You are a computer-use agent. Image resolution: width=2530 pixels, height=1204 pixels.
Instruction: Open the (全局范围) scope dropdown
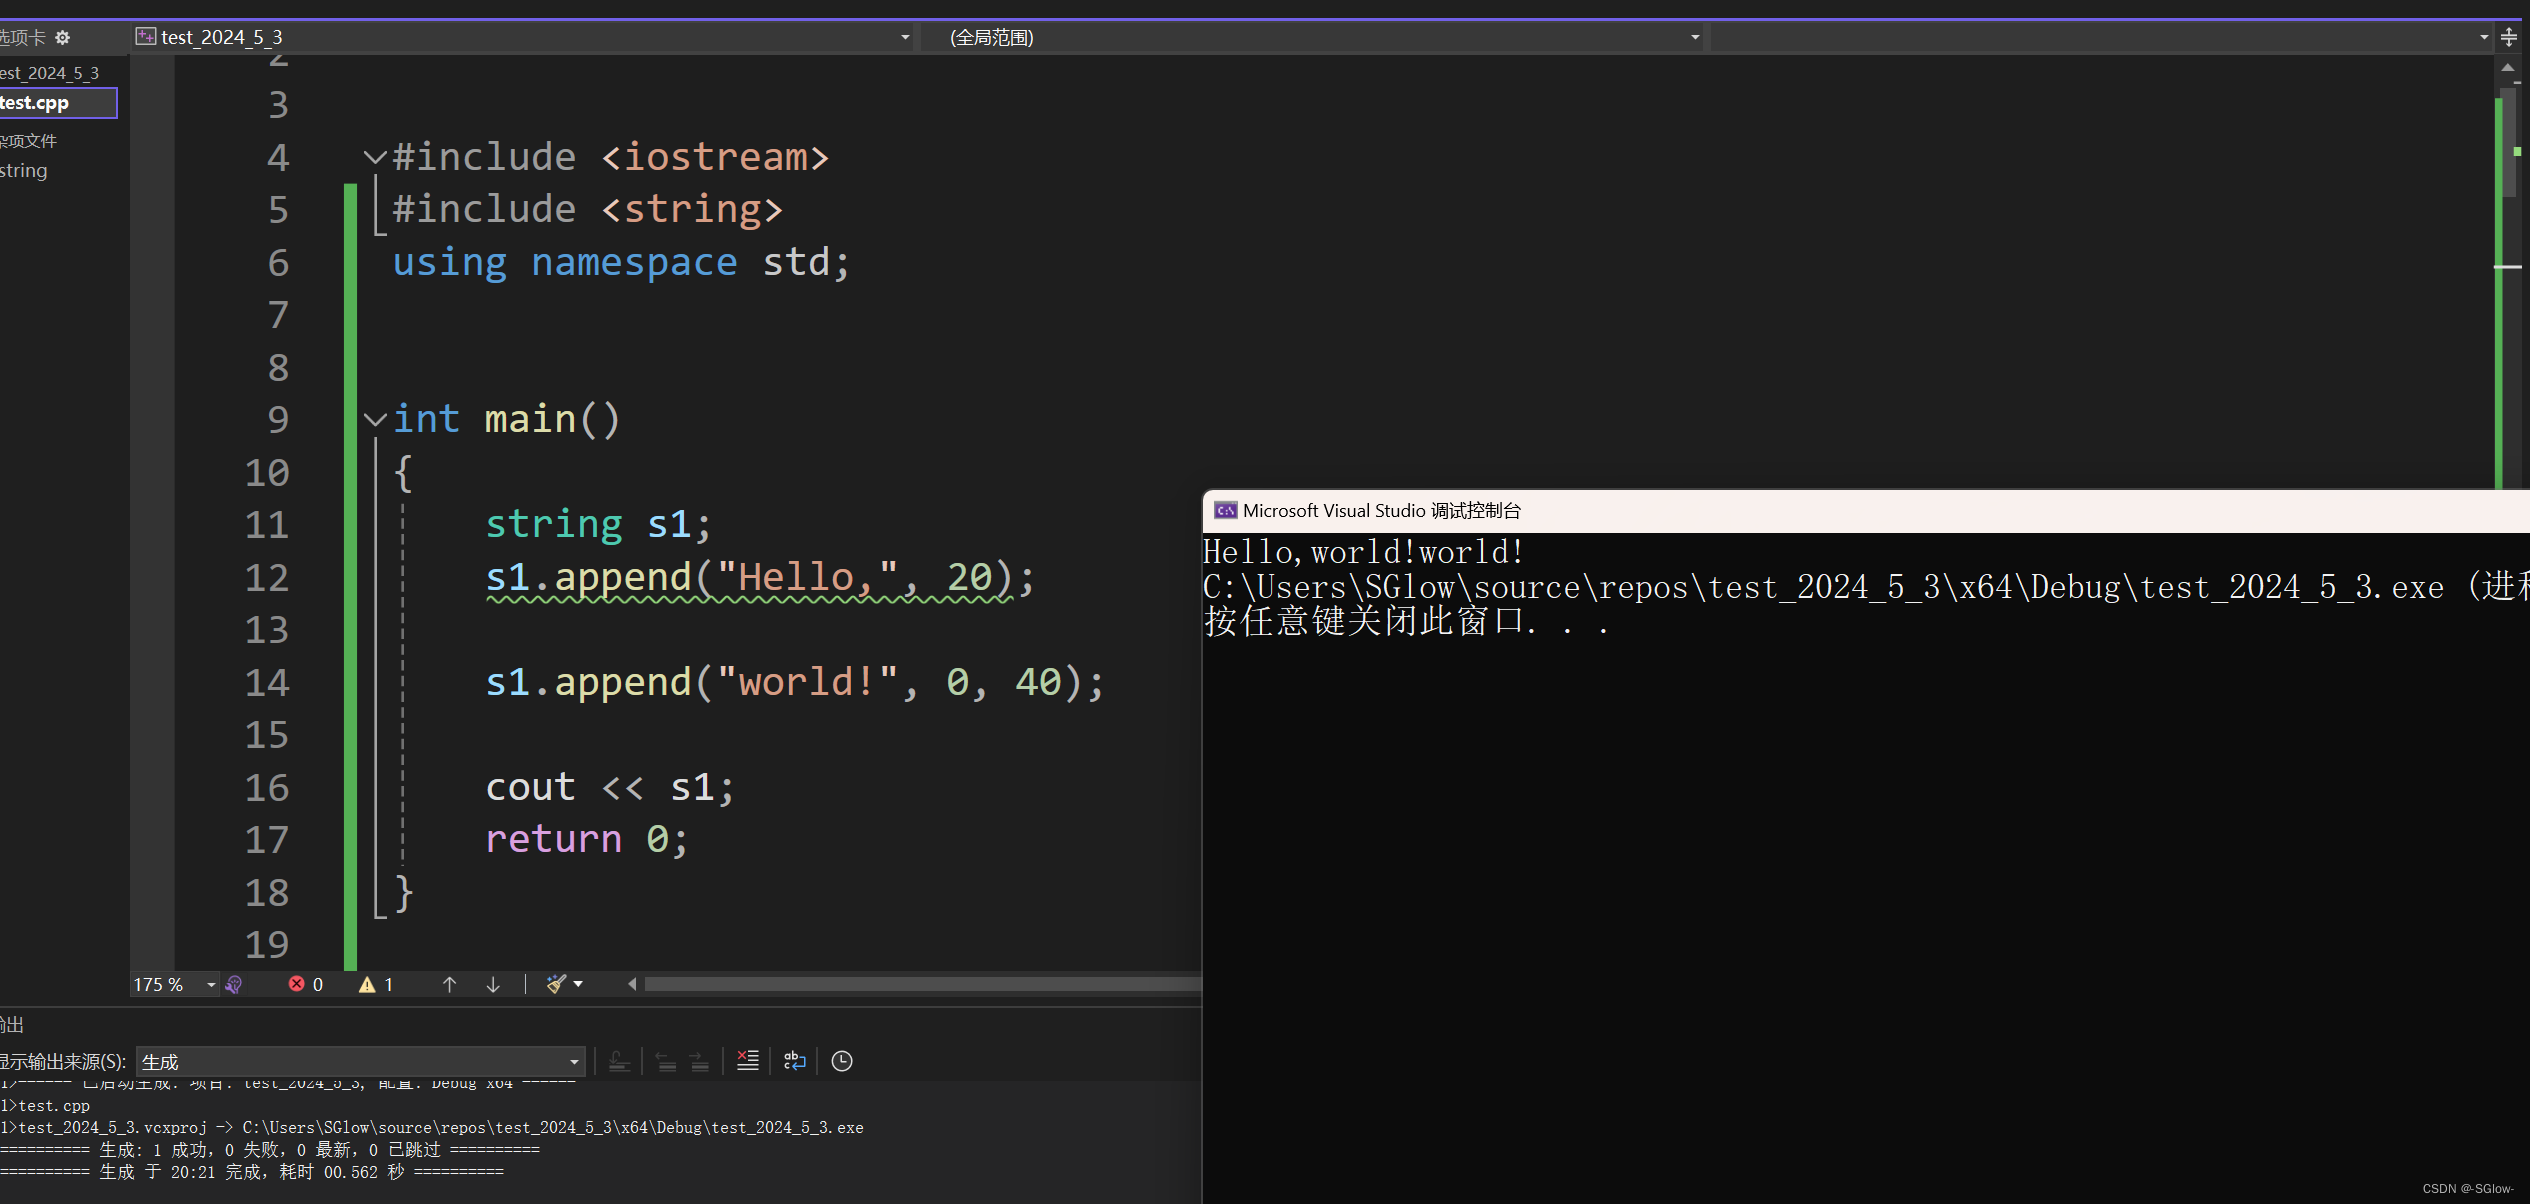[1694, 37]
